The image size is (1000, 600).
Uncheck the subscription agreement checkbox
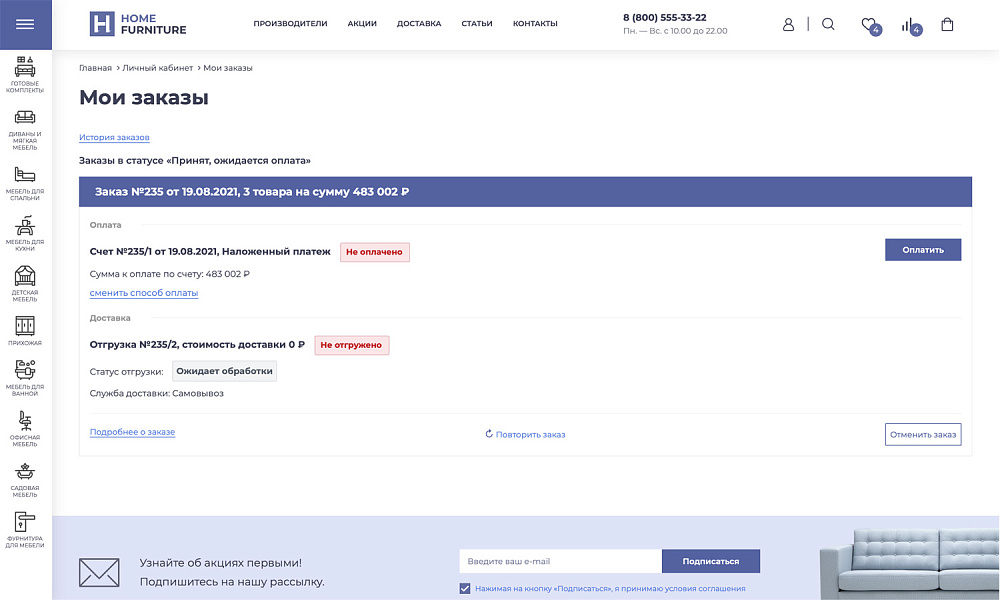coord(463,588)
